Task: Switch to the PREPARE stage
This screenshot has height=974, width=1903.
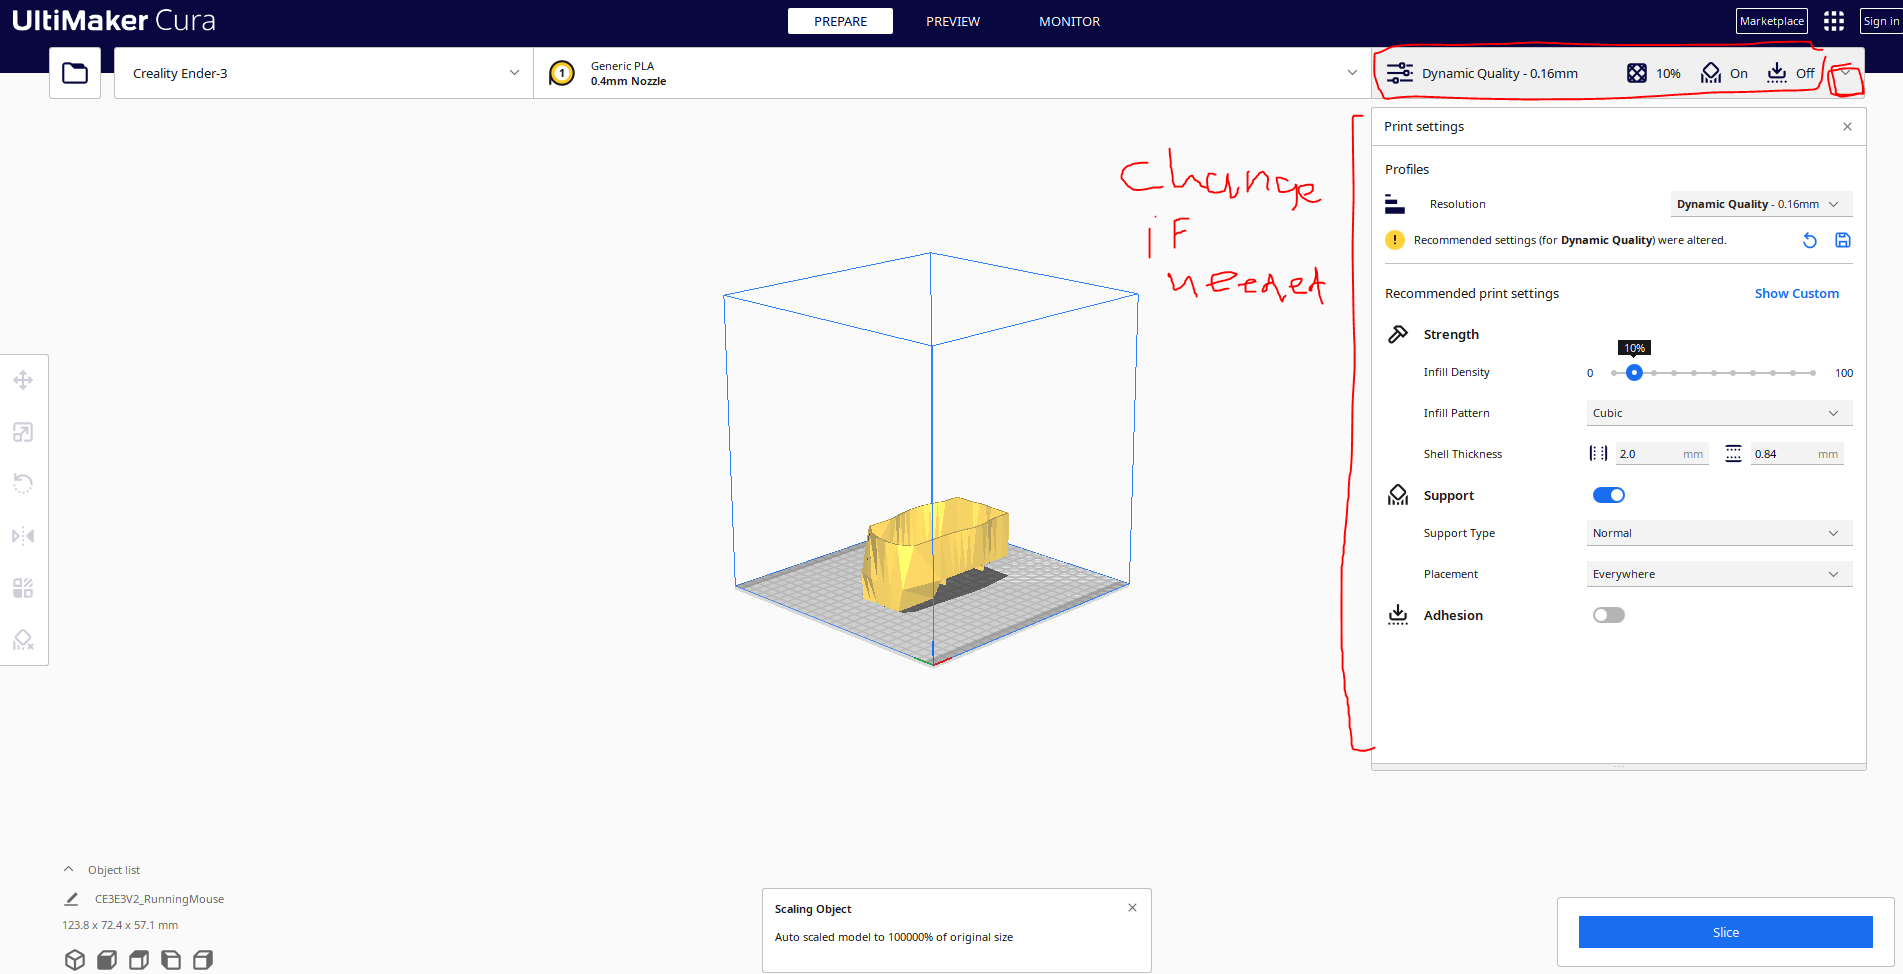Action: [840, 21]
